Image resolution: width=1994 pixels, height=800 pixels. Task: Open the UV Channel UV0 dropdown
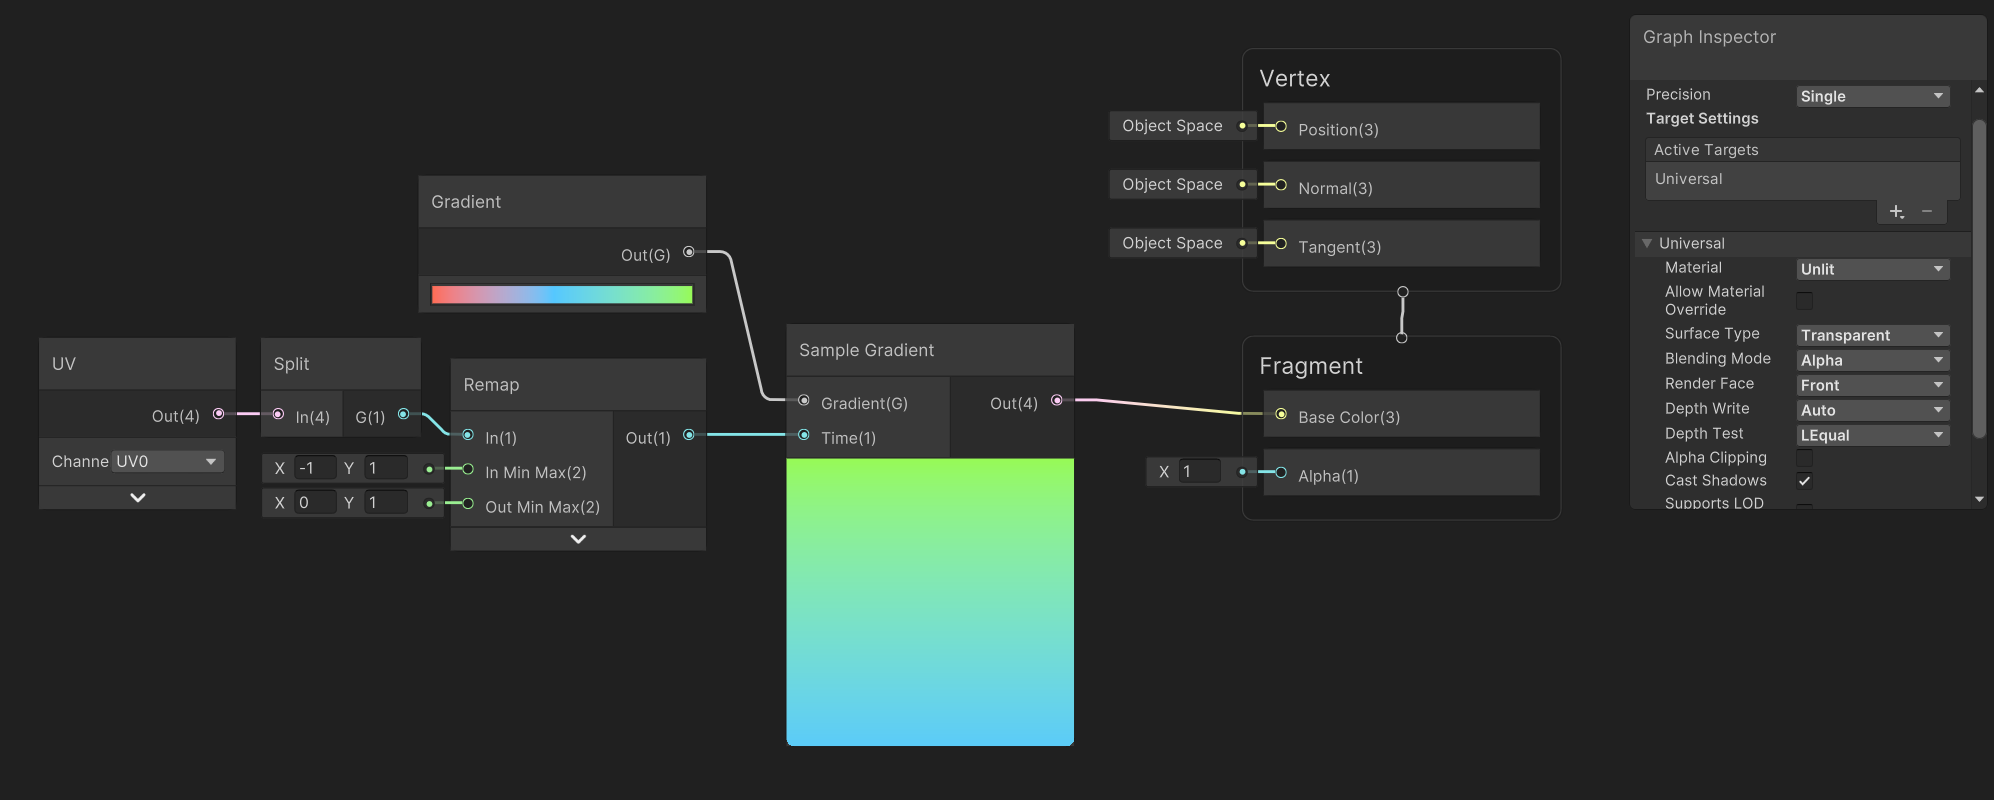coord(167,461)
